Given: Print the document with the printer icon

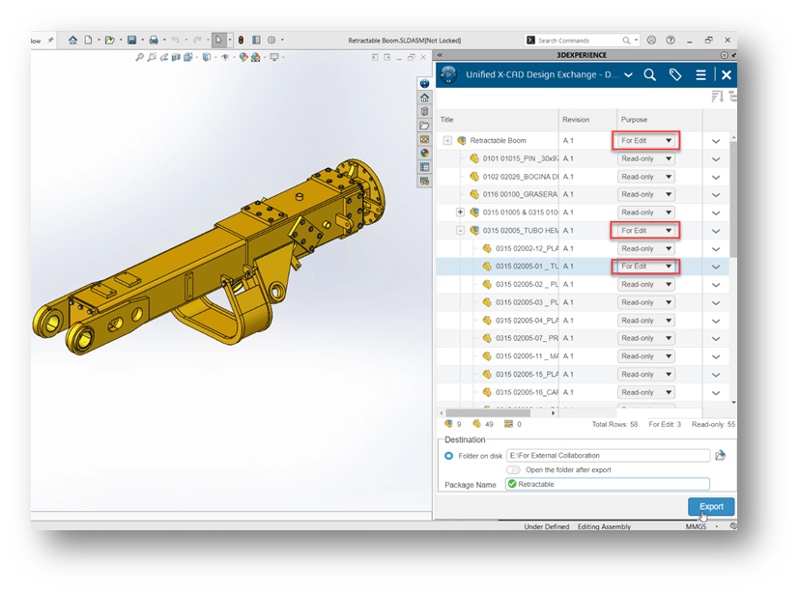Looking at the screenshot, I should pos(154,40).
